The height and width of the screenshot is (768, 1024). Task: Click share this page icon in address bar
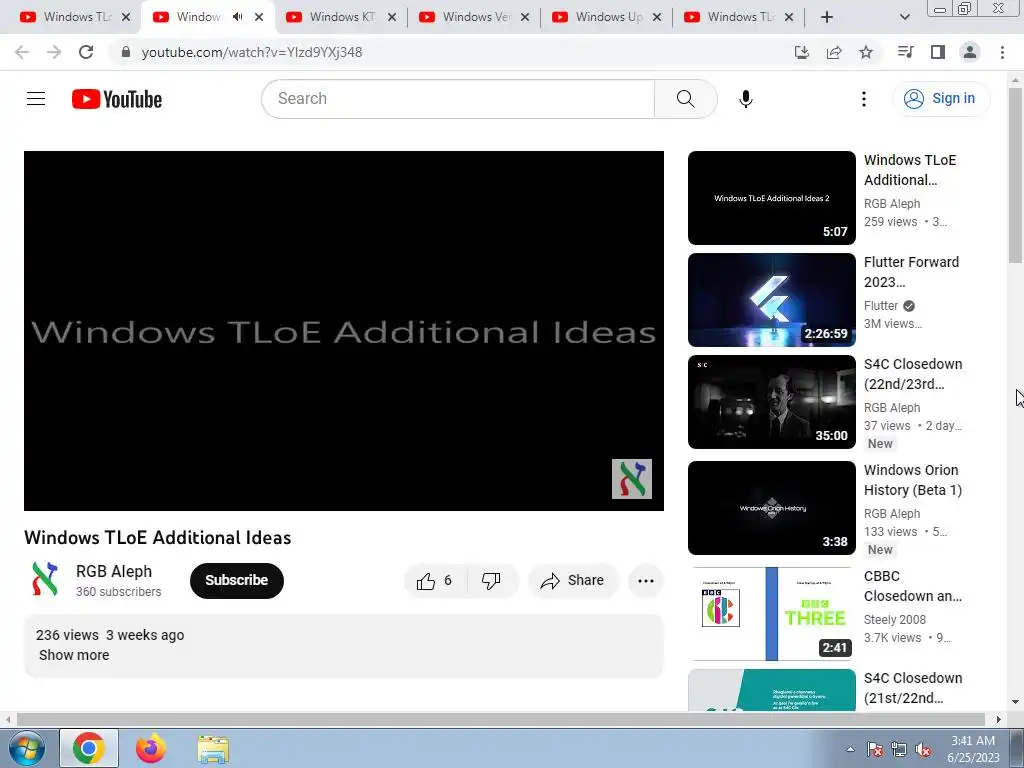(834, 52)
